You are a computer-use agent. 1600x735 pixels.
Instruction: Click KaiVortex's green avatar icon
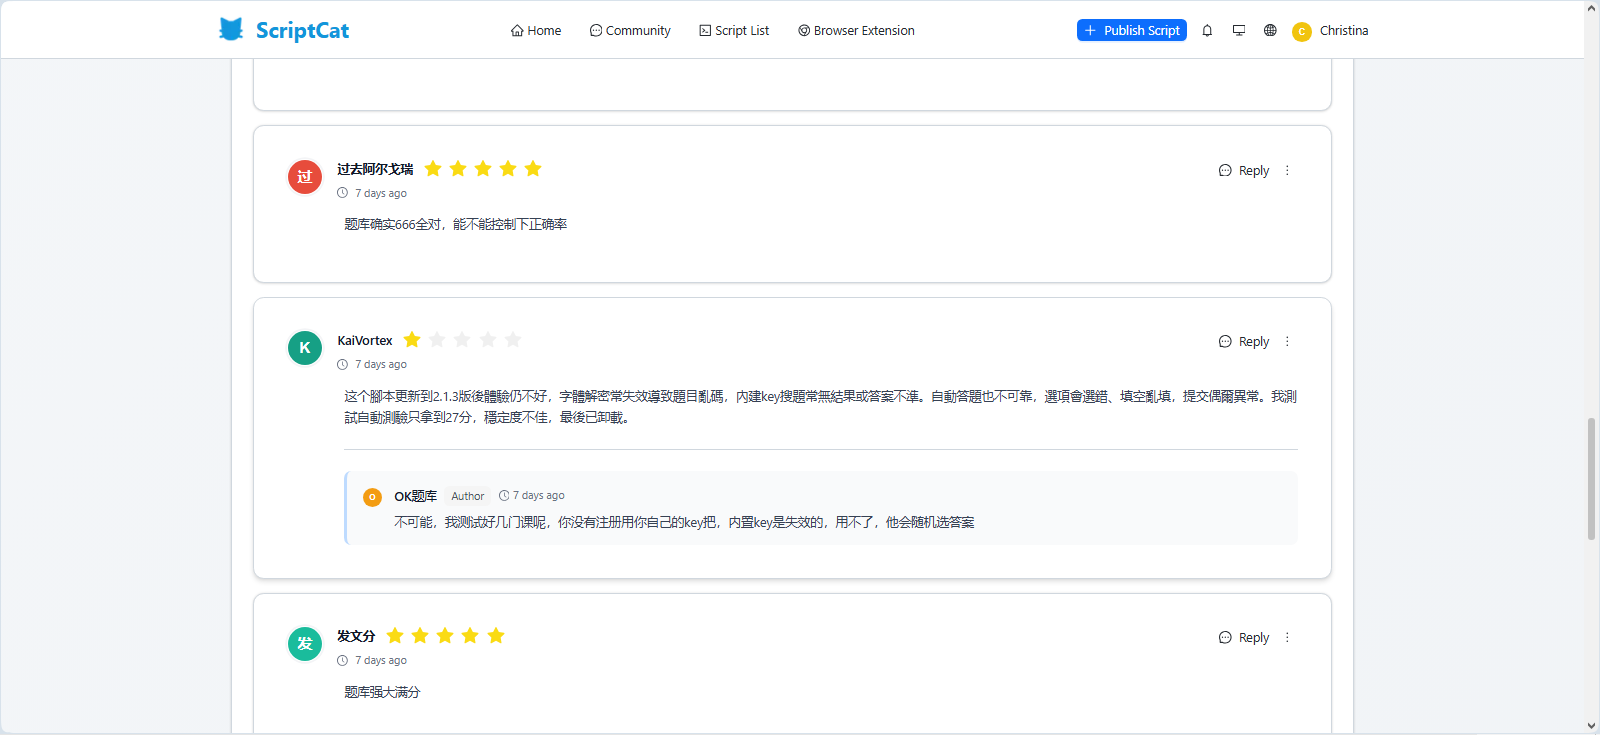point(305,348)
